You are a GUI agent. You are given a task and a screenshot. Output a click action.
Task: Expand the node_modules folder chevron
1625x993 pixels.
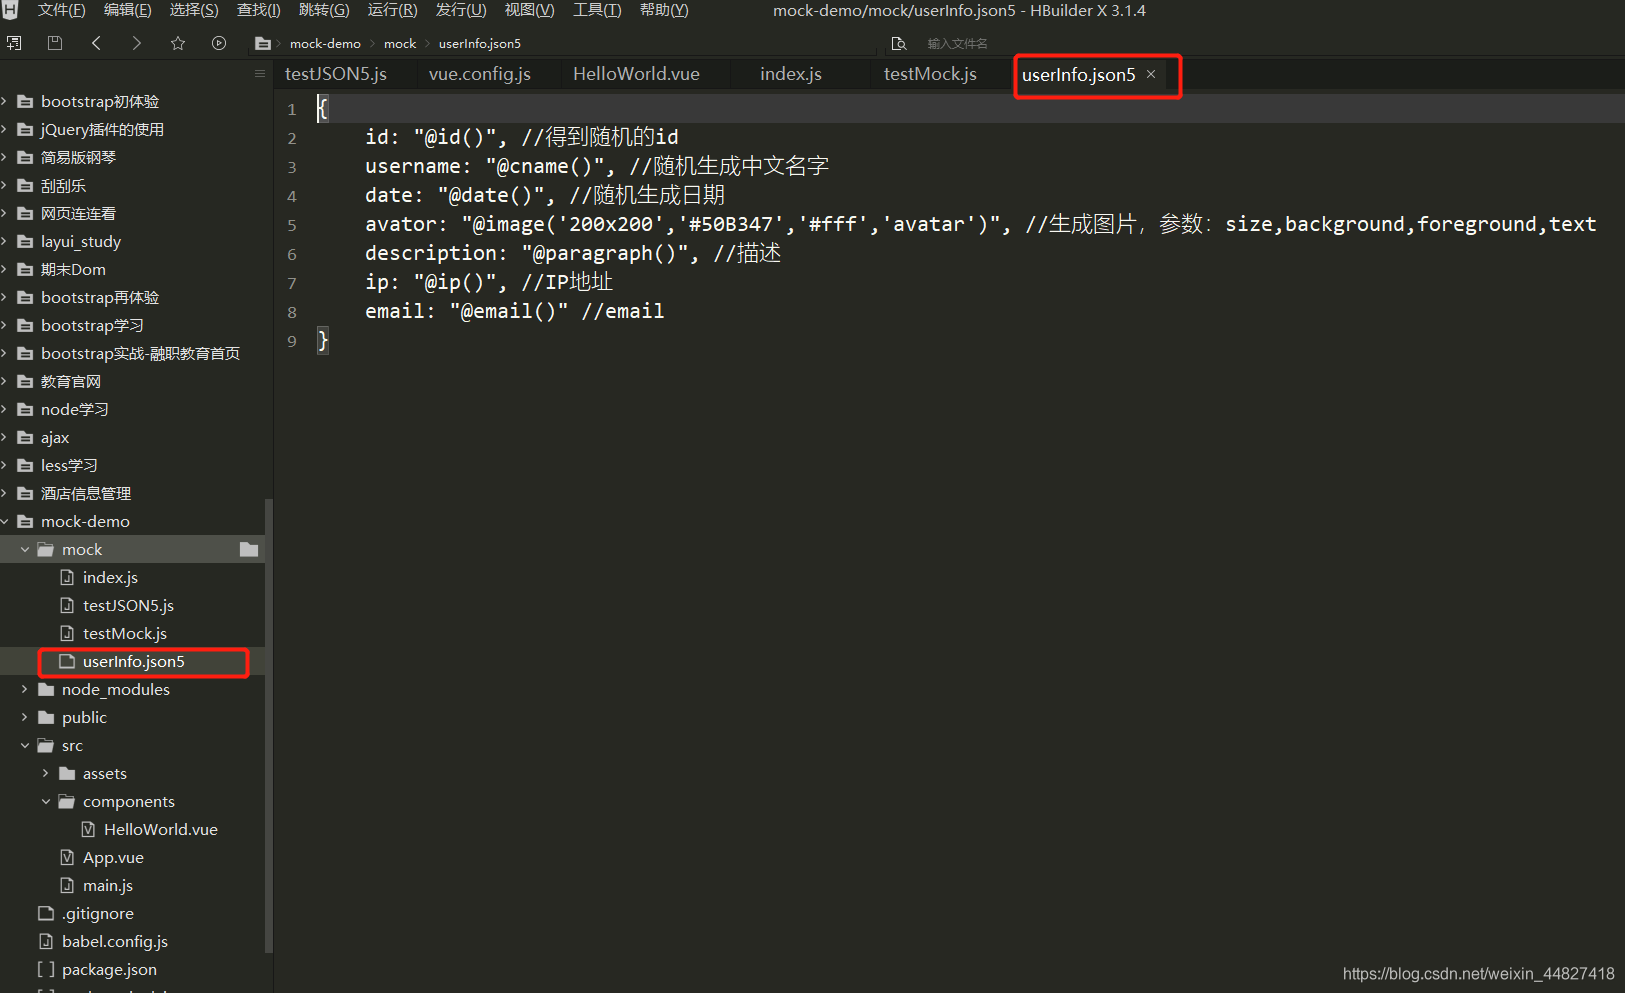tap(25, 689)
